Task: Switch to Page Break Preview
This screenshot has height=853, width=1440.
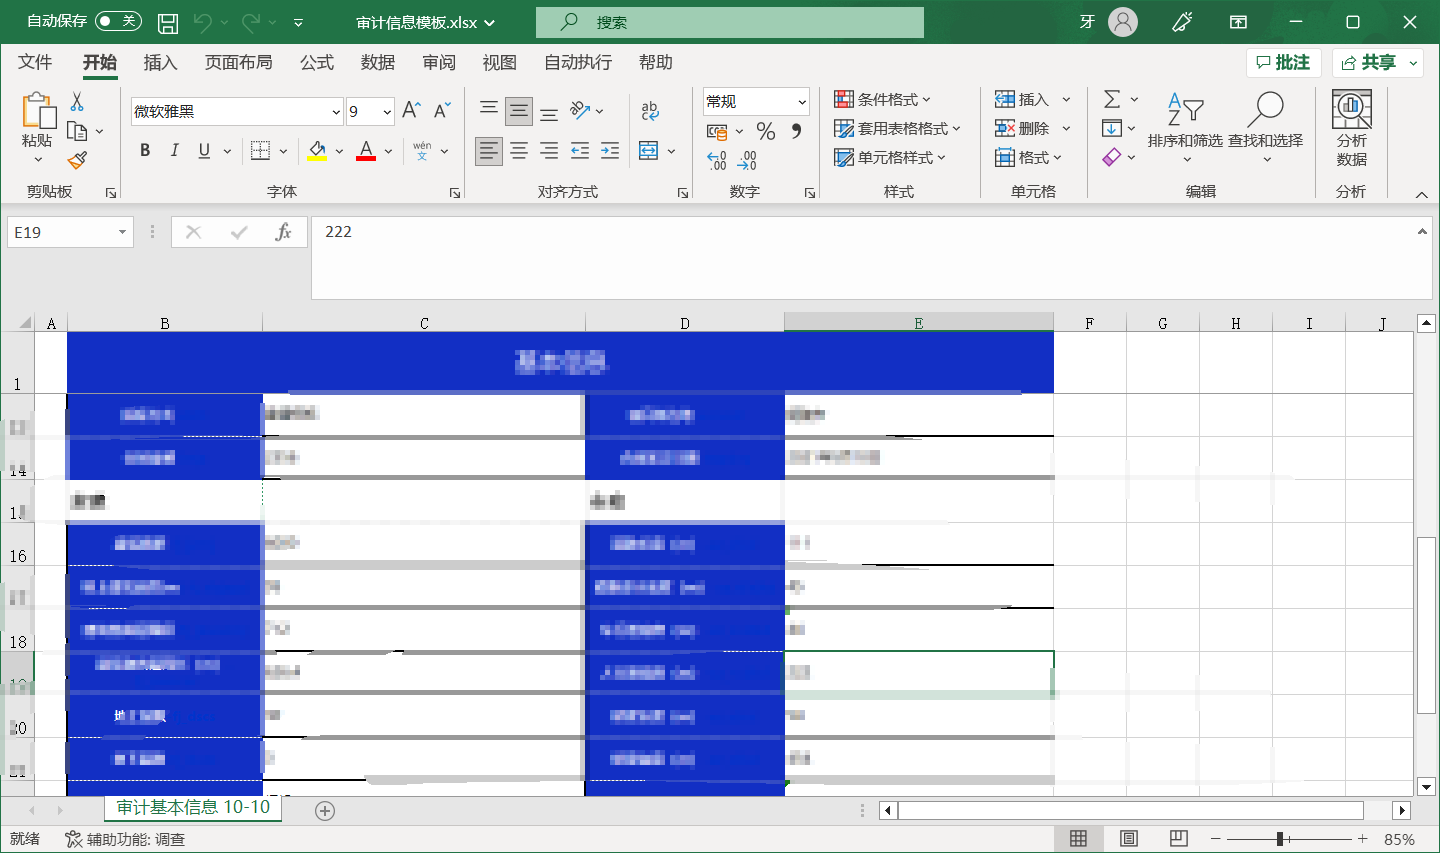Action: pos(1178,839)
